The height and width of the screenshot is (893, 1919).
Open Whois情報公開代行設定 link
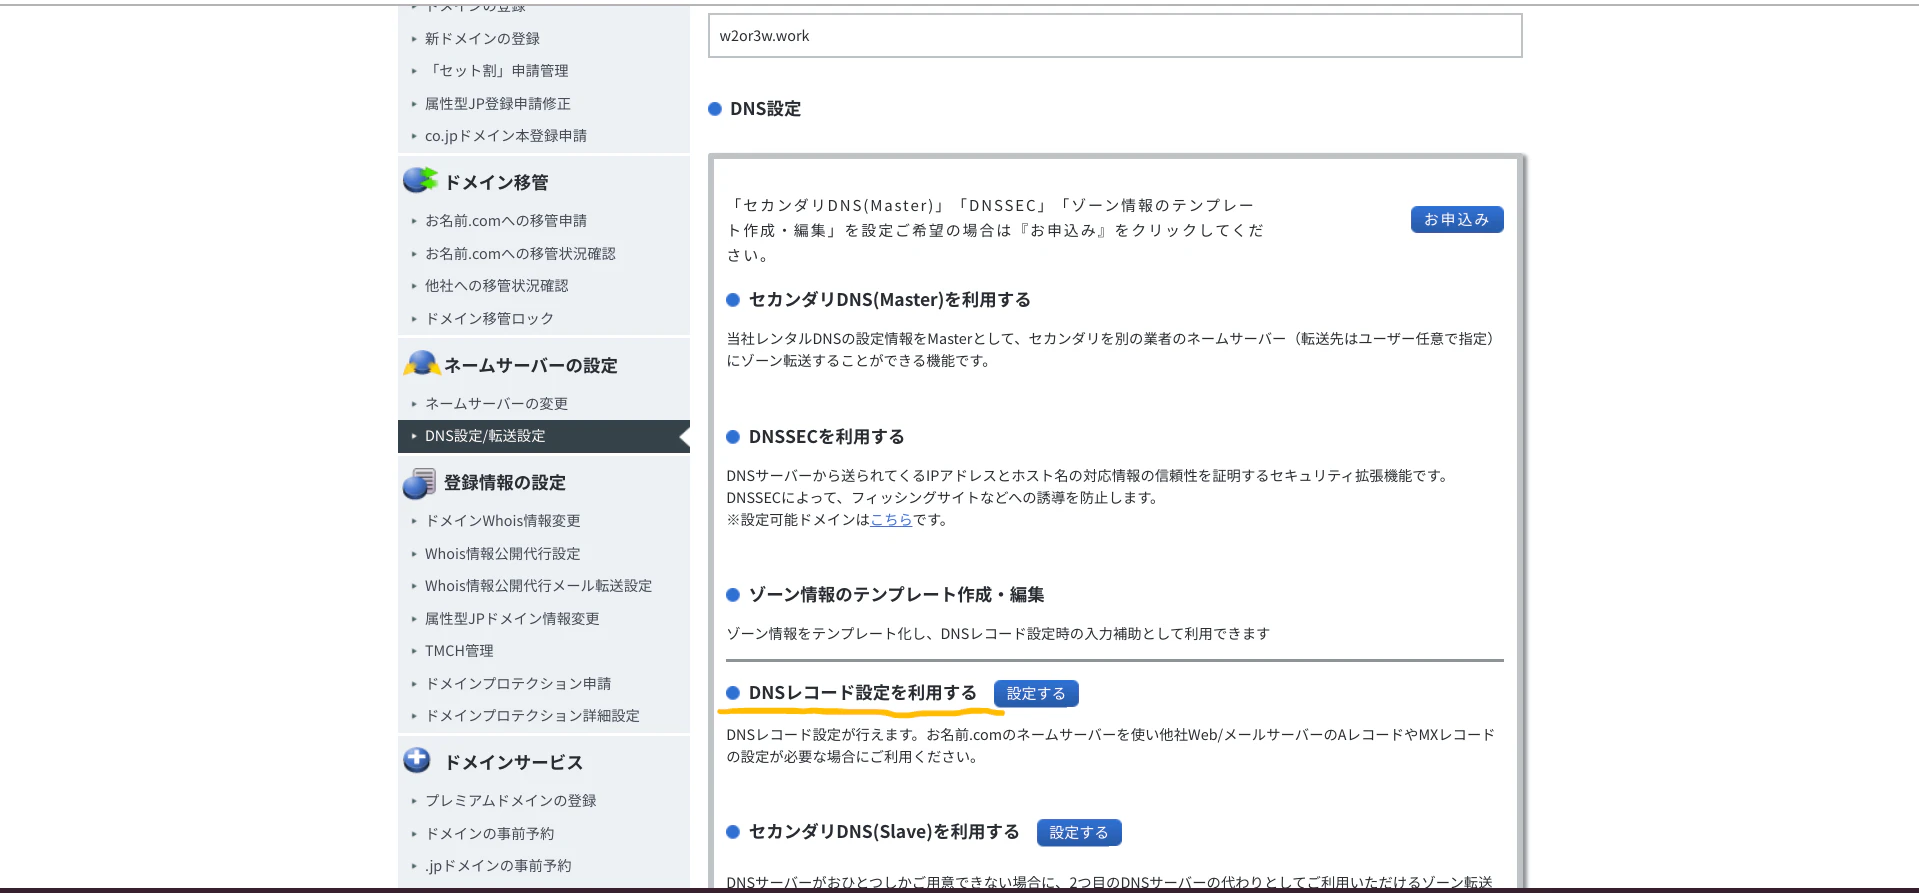[x=502, y=554]
